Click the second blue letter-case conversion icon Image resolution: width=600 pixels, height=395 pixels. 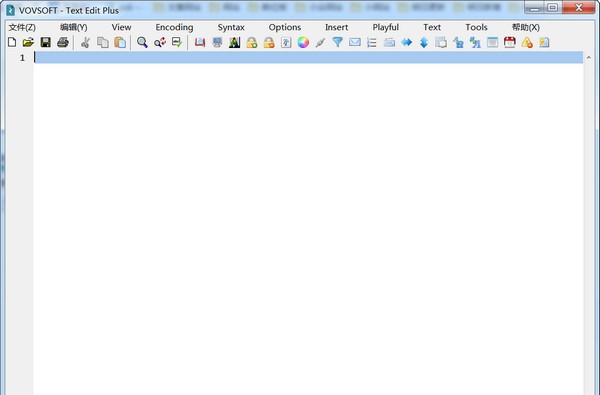pyautogui.click(x=475, y=42)
